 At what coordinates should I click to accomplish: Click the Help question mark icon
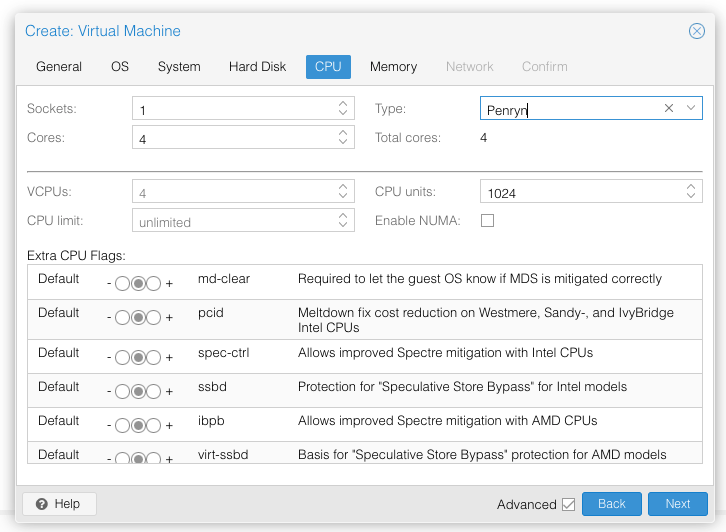[x=42, y=504]
